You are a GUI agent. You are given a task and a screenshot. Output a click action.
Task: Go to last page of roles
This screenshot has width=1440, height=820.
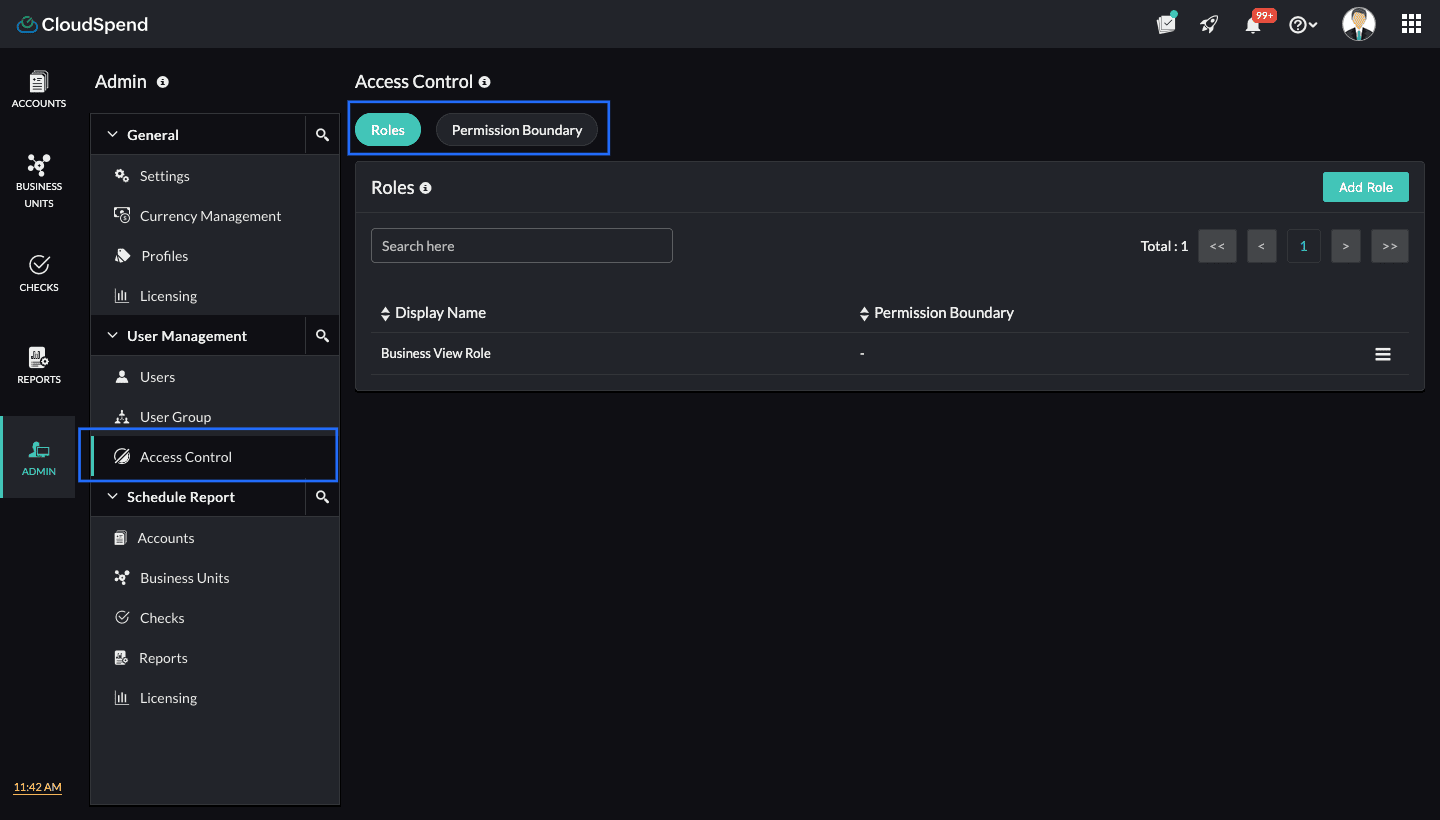(x=1389, y=246)
